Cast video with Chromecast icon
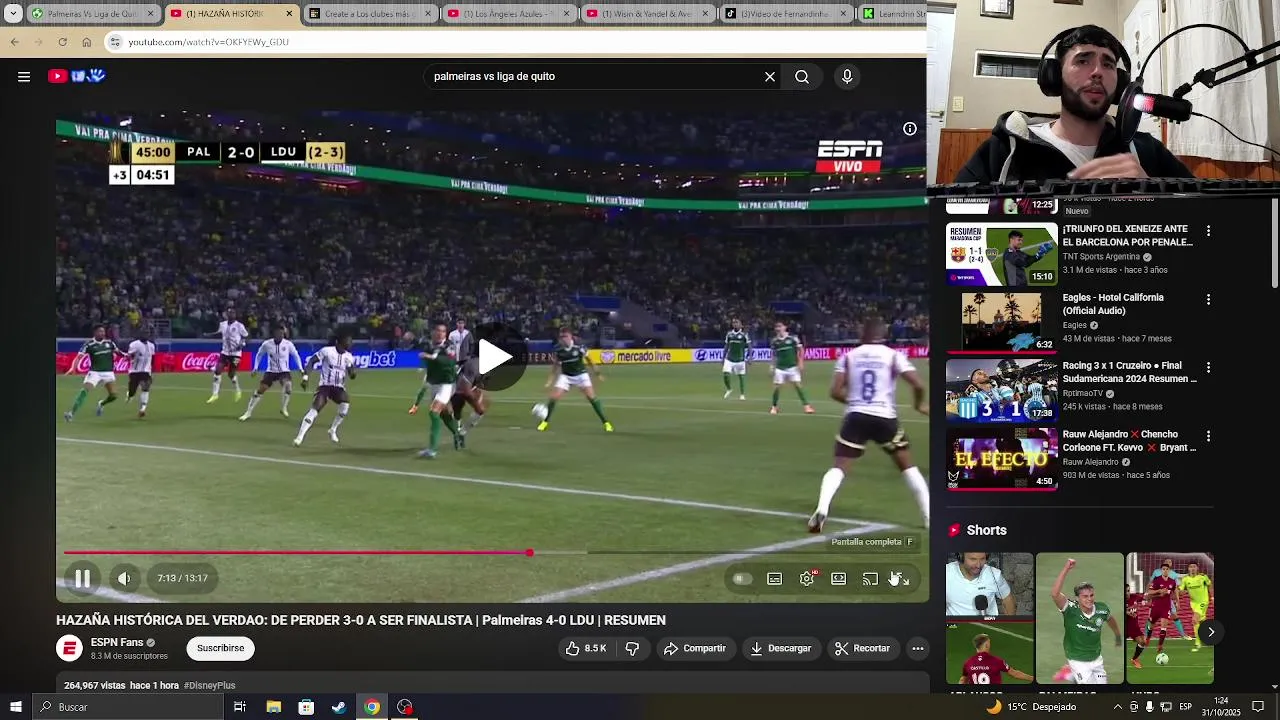Viewport: 1280px width, 720px height. pyautogui.click(x=871, y=578)
